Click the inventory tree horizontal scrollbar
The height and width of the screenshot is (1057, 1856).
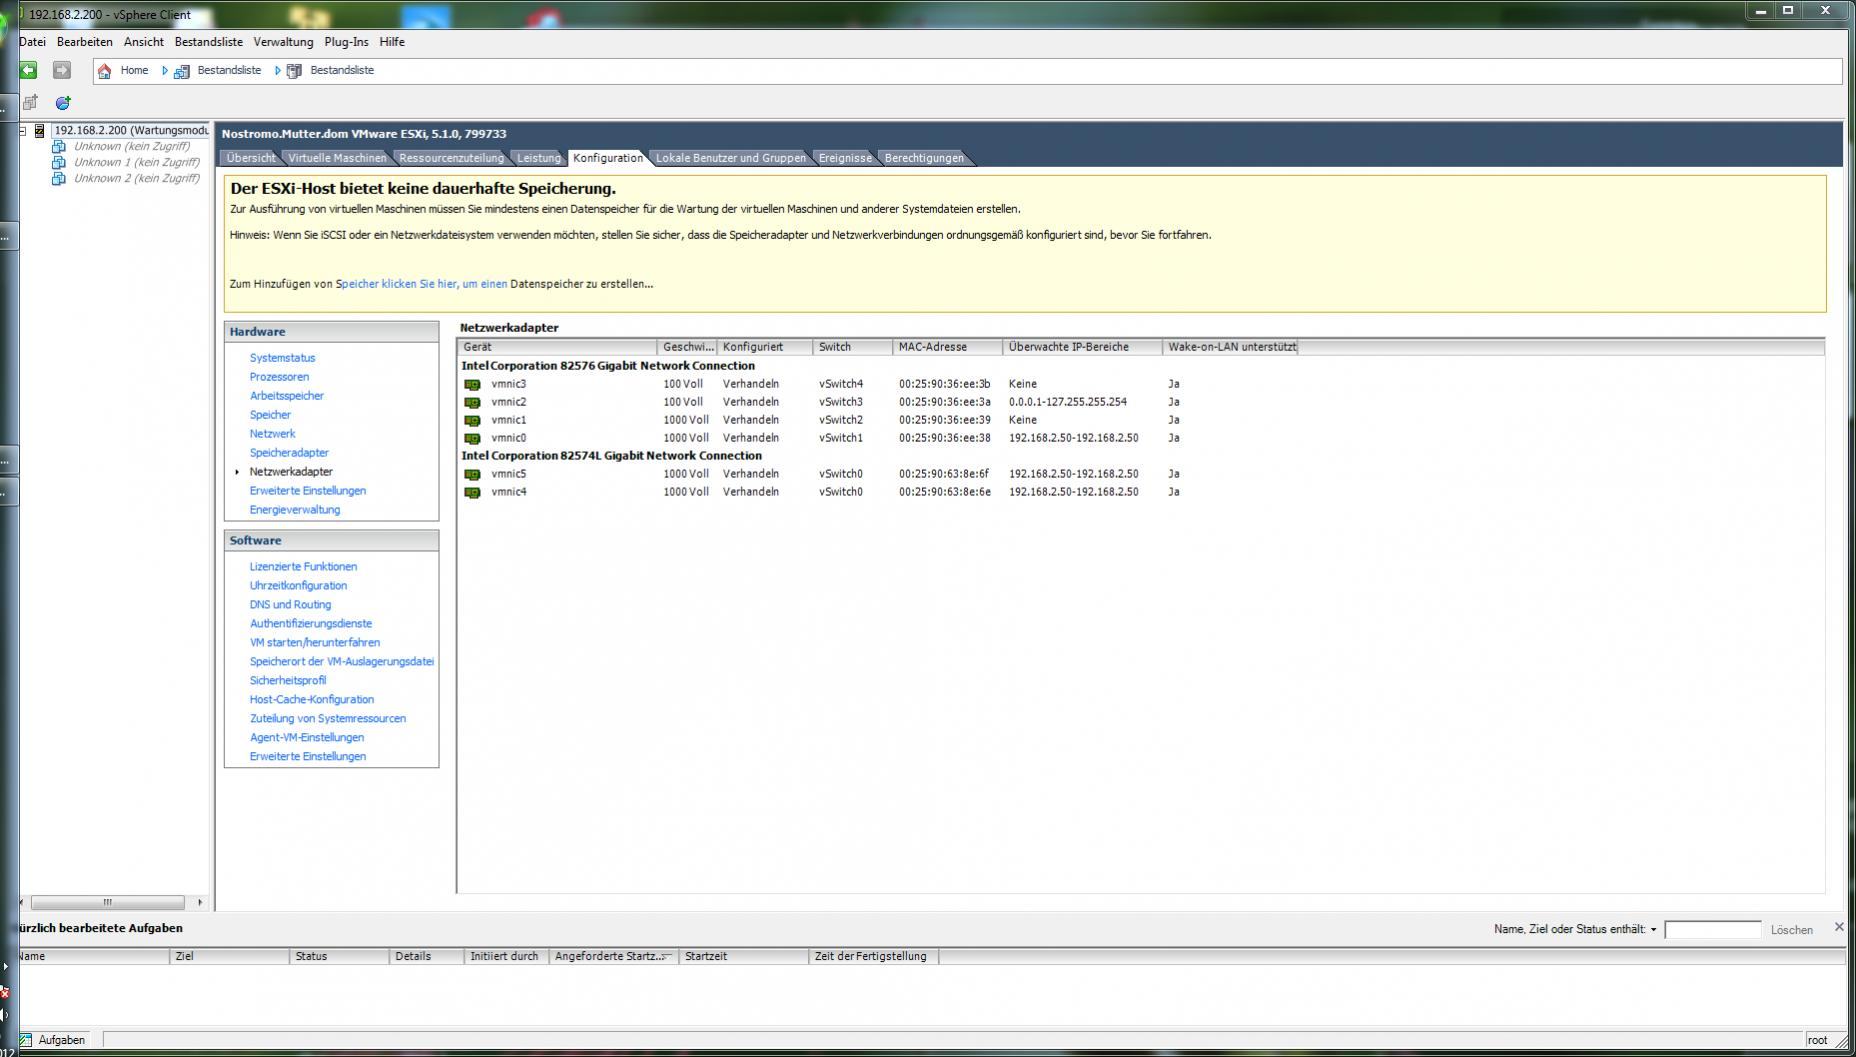pyautogui.click(x=108, y=902)
